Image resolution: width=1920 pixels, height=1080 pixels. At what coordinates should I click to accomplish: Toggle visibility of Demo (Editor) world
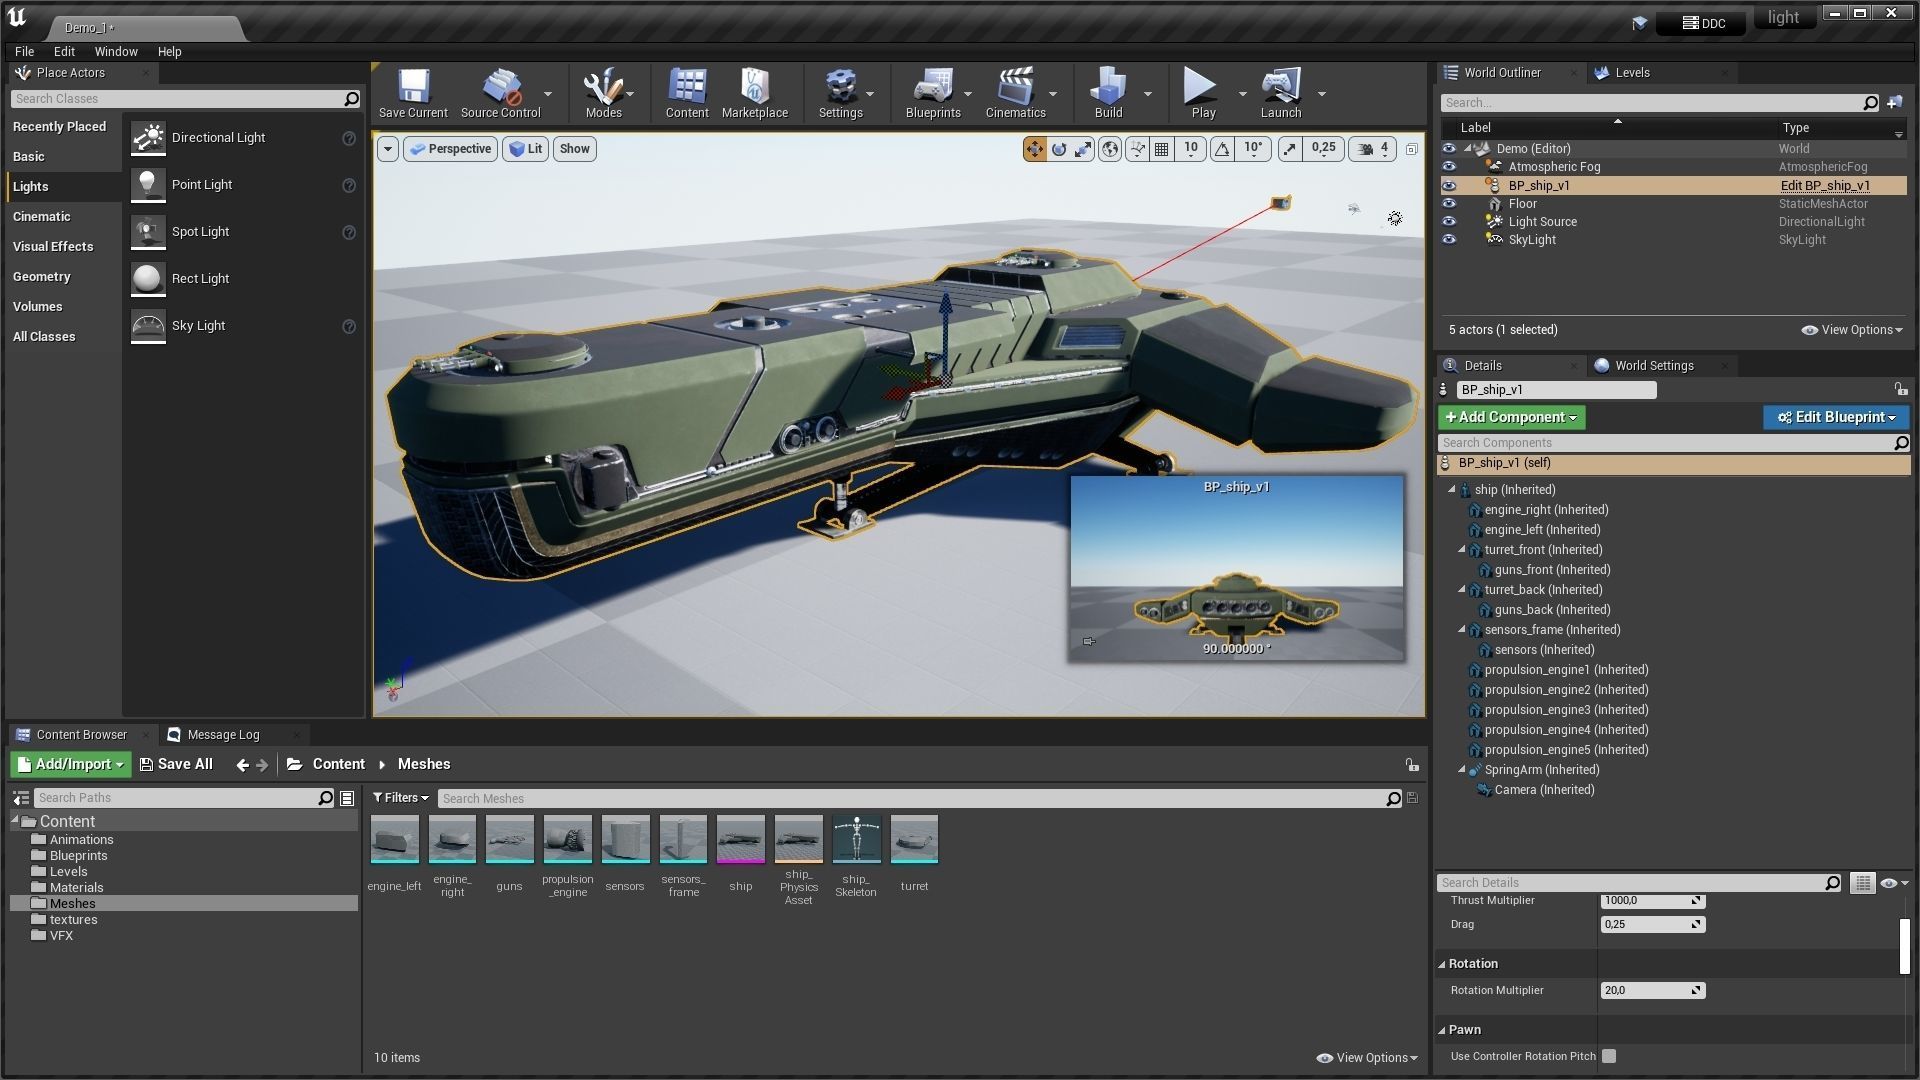click(x=1449, y=148)
